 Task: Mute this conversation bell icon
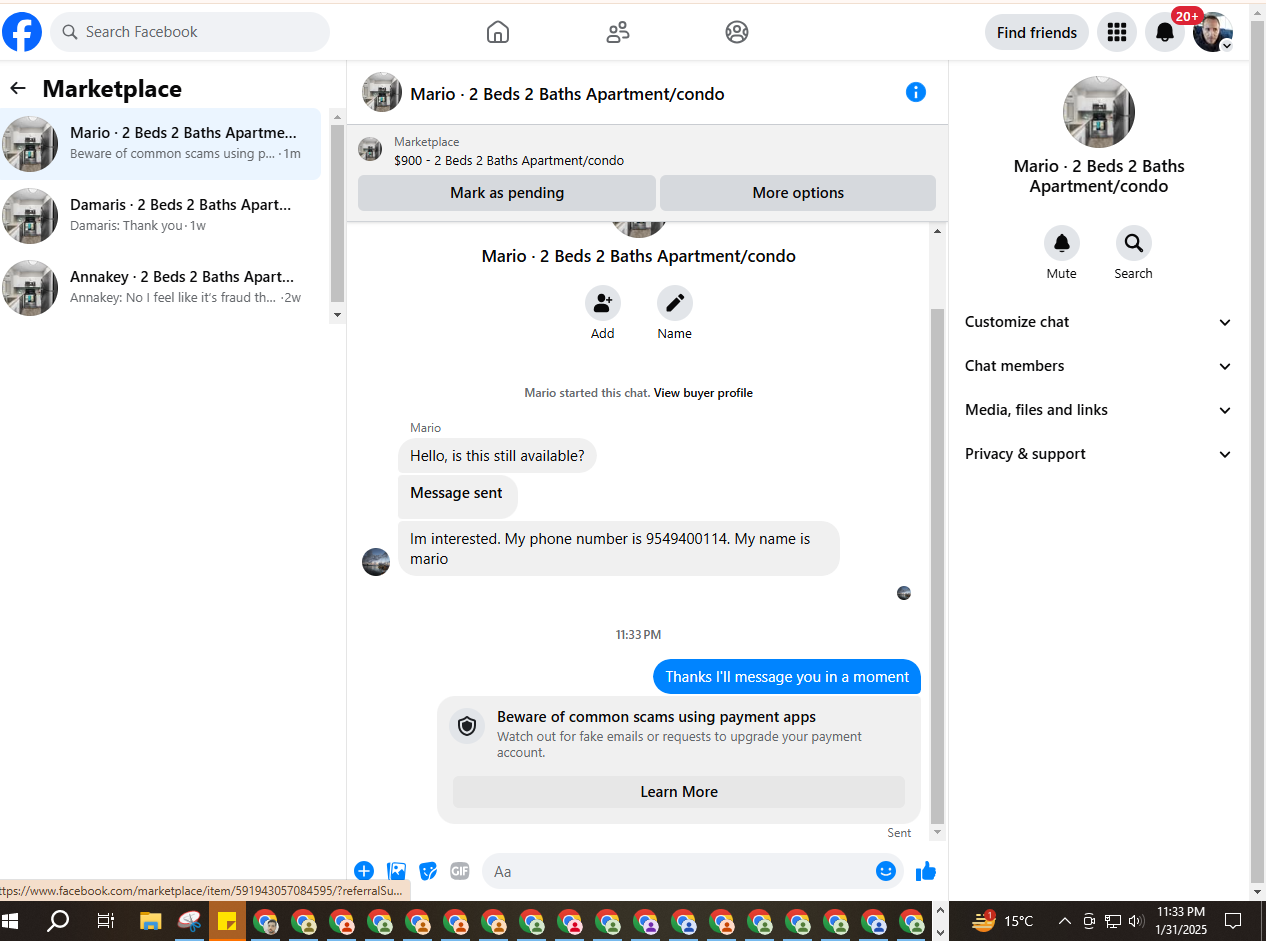pos(1062,243)
